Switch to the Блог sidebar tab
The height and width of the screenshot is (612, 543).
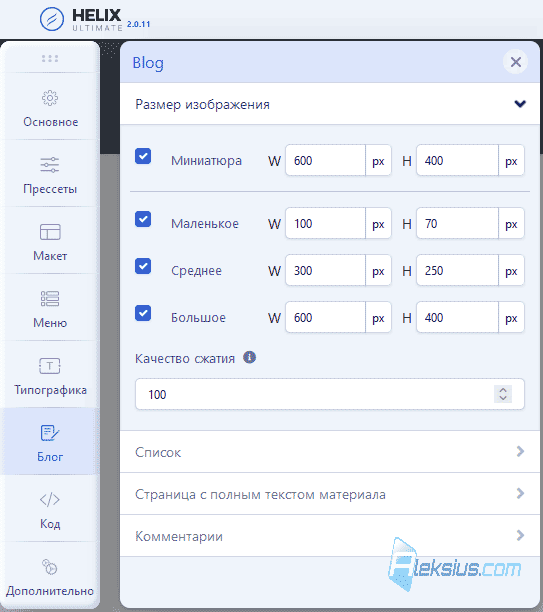click(50, 441)
